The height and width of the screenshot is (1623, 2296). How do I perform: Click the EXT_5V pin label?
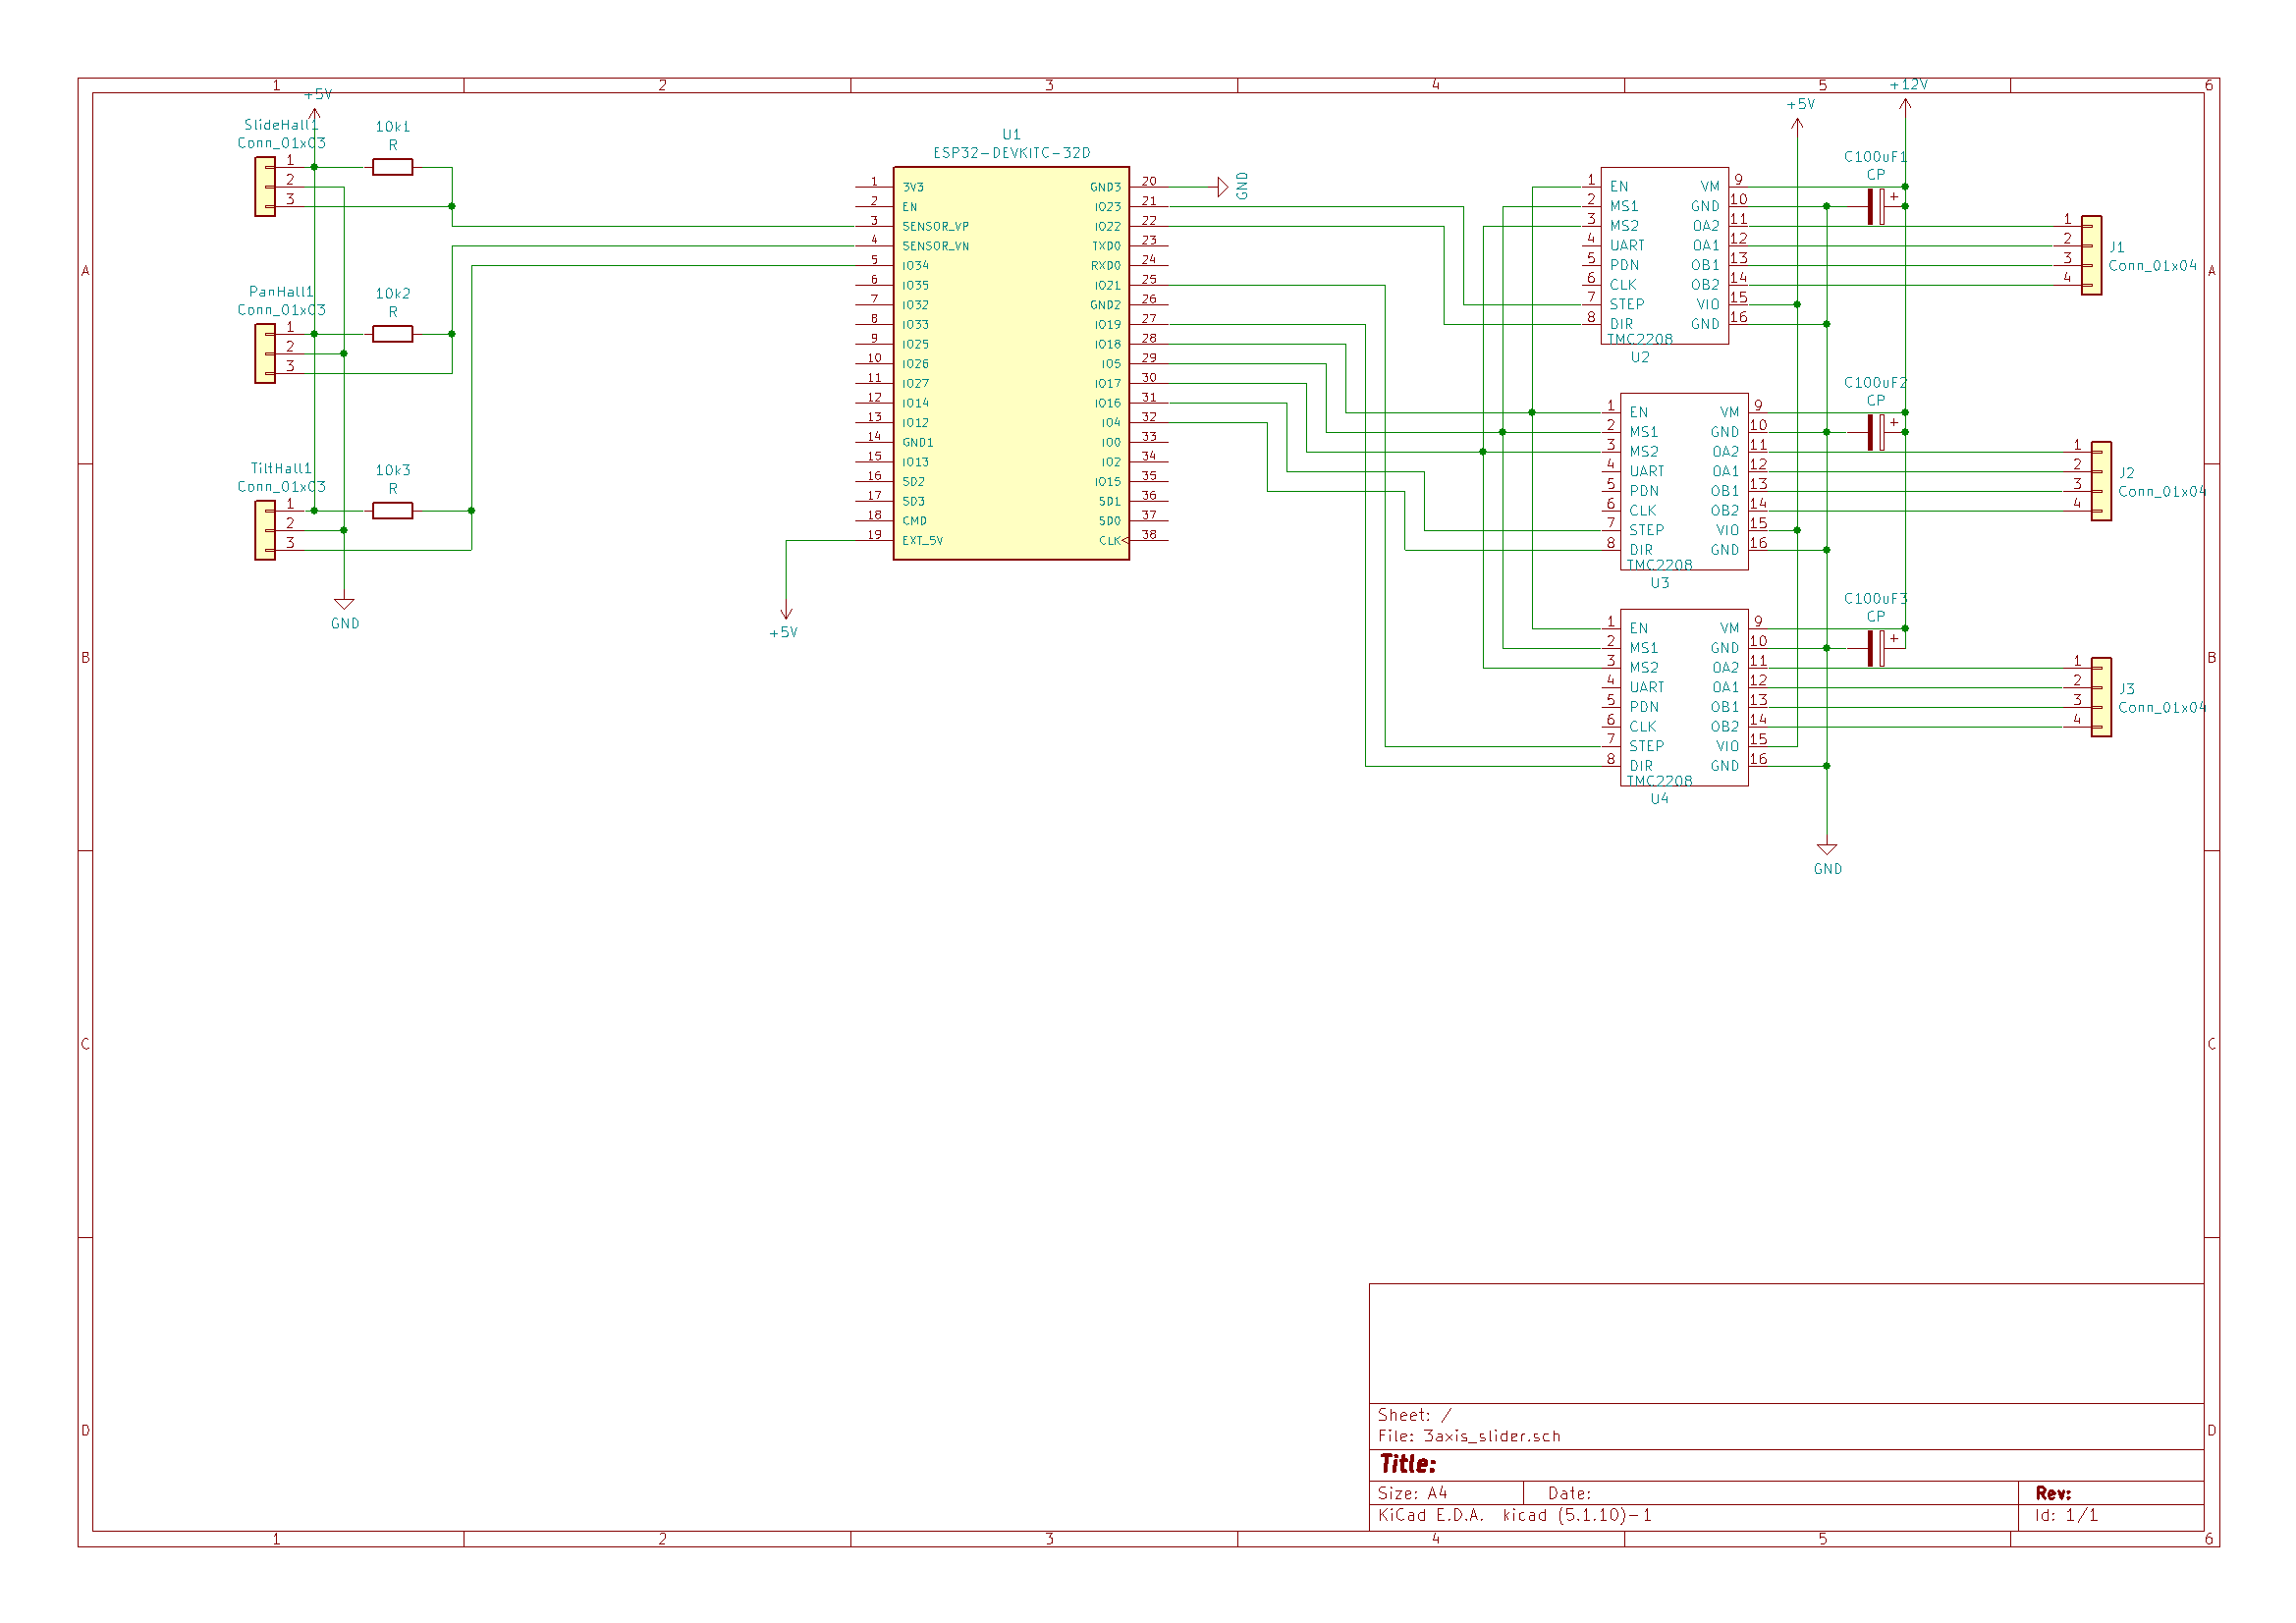[922, 541]
